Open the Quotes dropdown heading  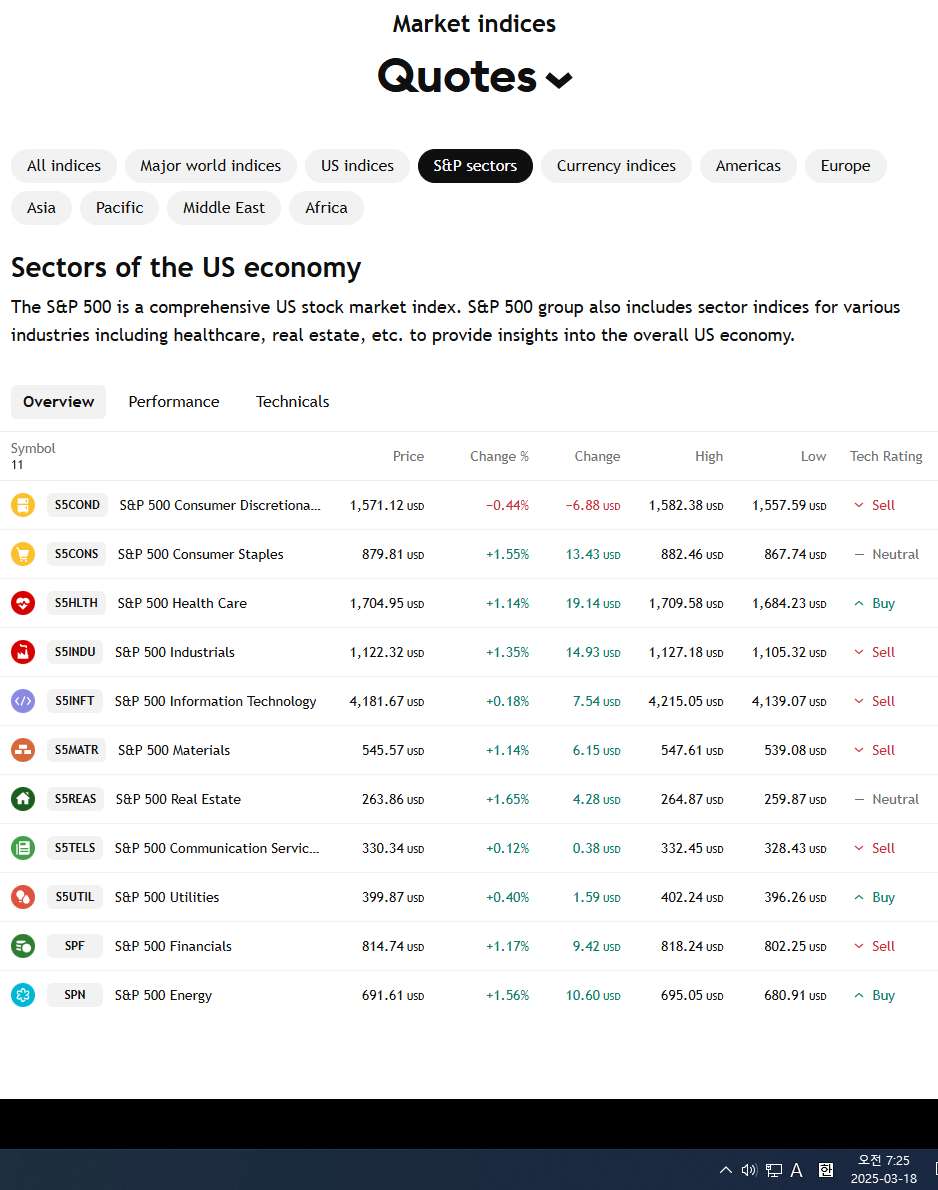click(474, 77)
